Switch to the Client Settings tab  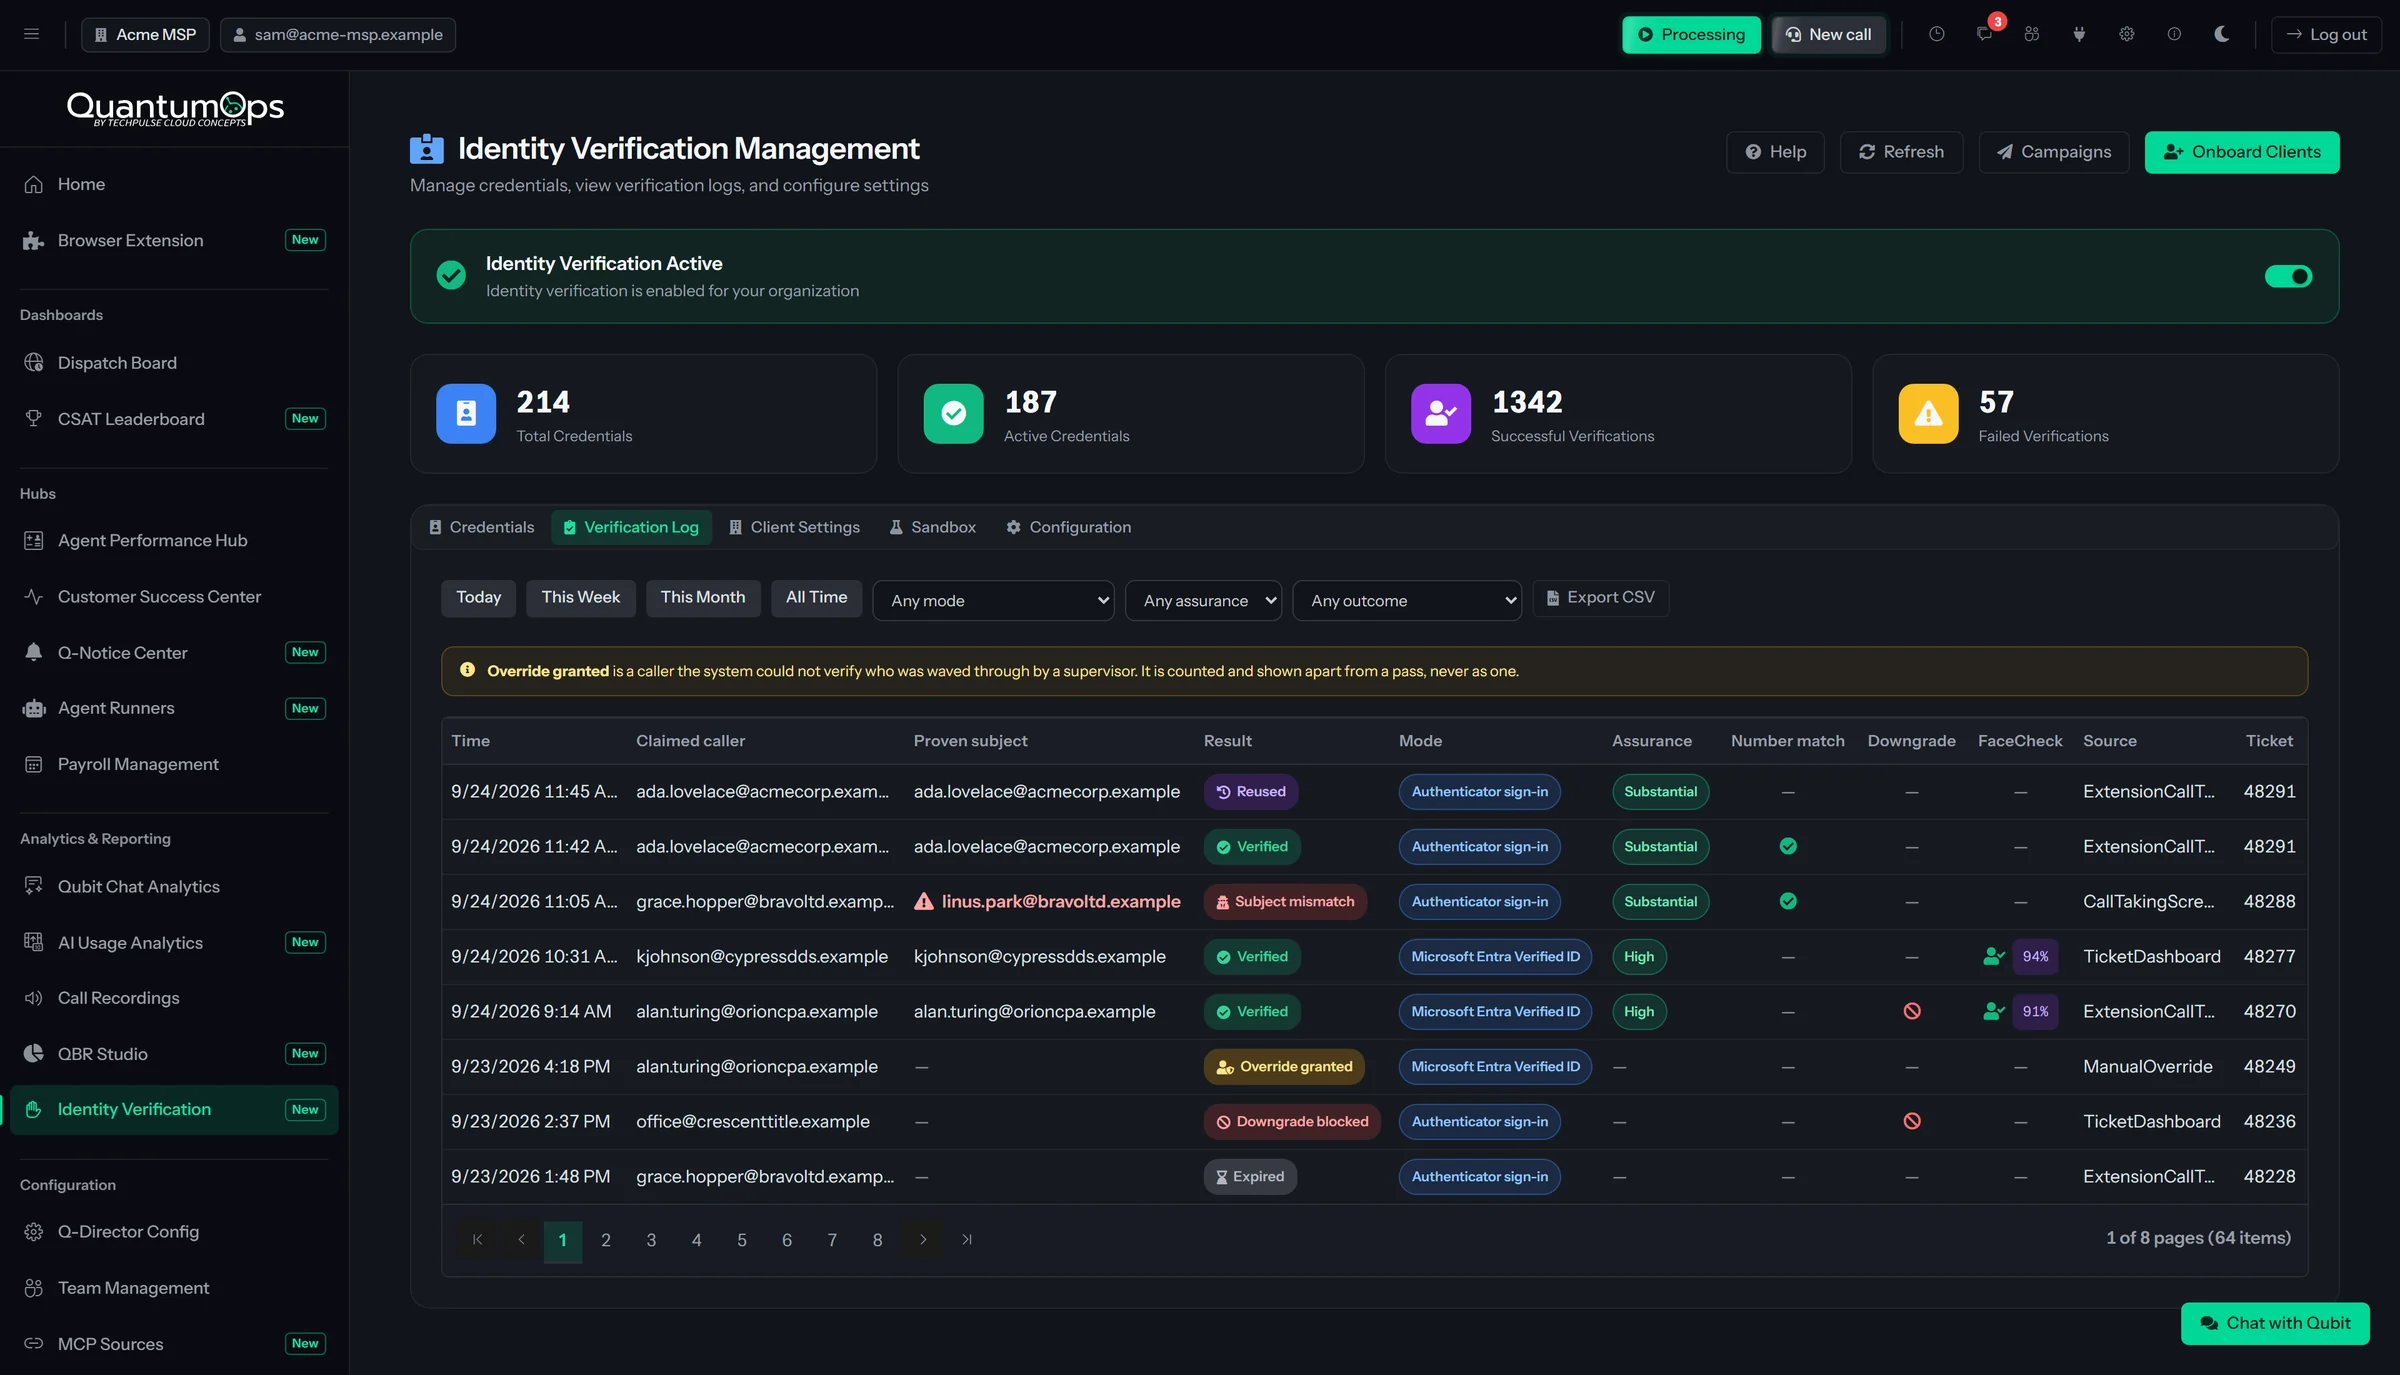[794, 527]
